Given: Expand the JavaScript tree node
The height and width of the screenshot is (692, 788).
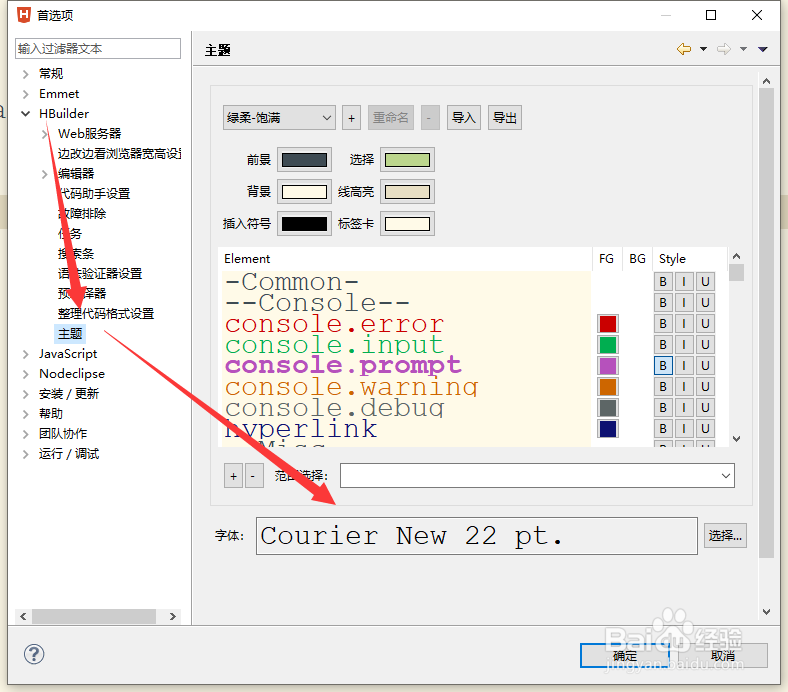Looking at the screenshot, I should [x=26, y=354].
